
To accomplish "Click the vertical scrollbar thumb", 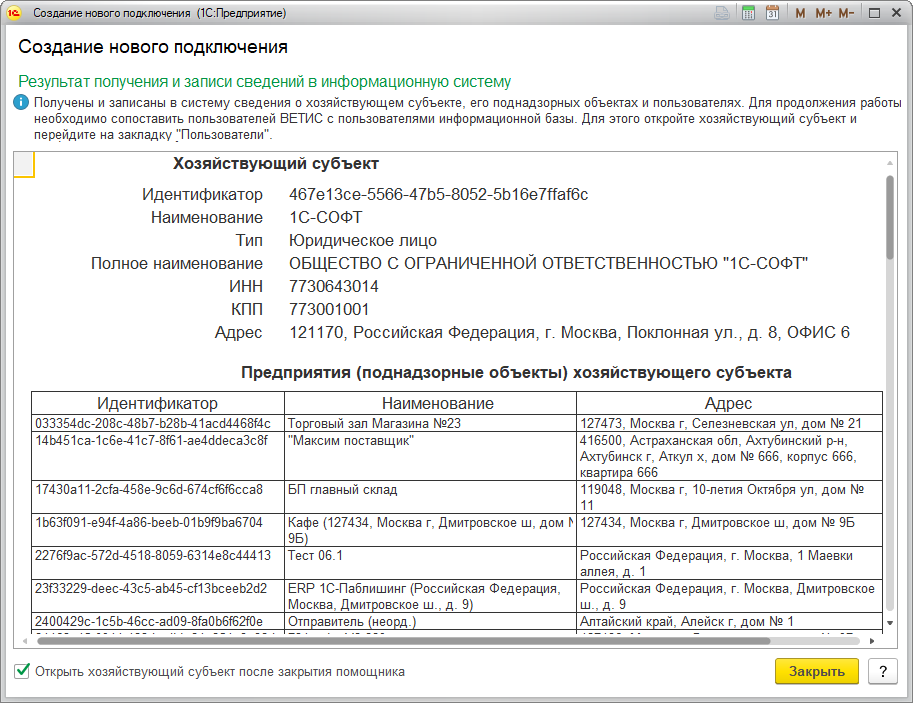I will coord(890,217).
